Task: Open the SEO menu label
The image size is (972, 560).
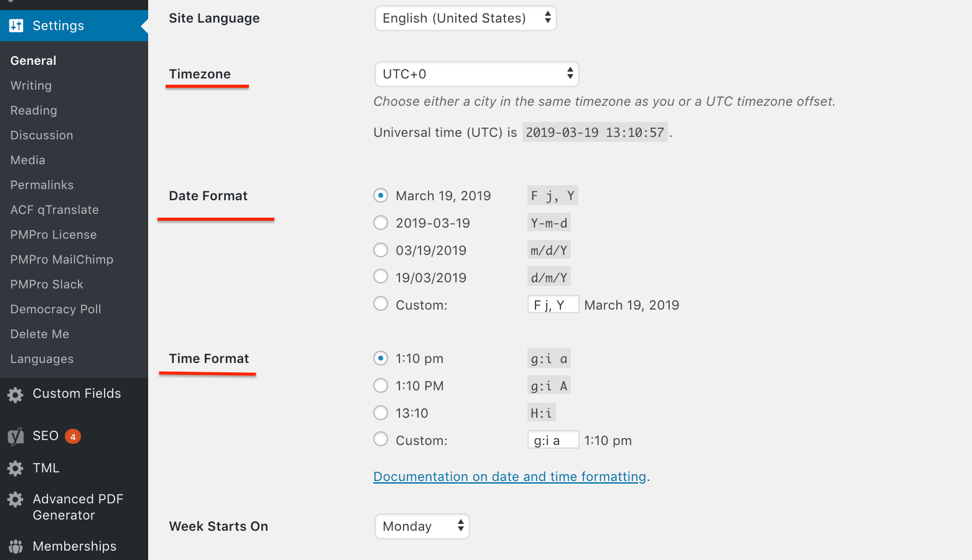Action: (x=45, y=435)
